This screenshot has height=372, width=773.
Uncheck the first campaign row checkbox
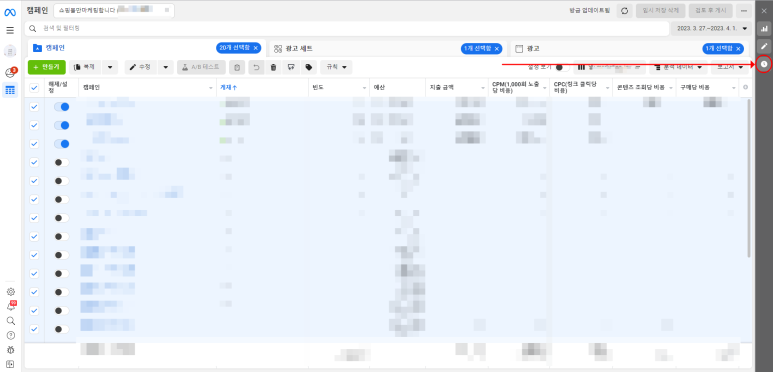point(34,107)
